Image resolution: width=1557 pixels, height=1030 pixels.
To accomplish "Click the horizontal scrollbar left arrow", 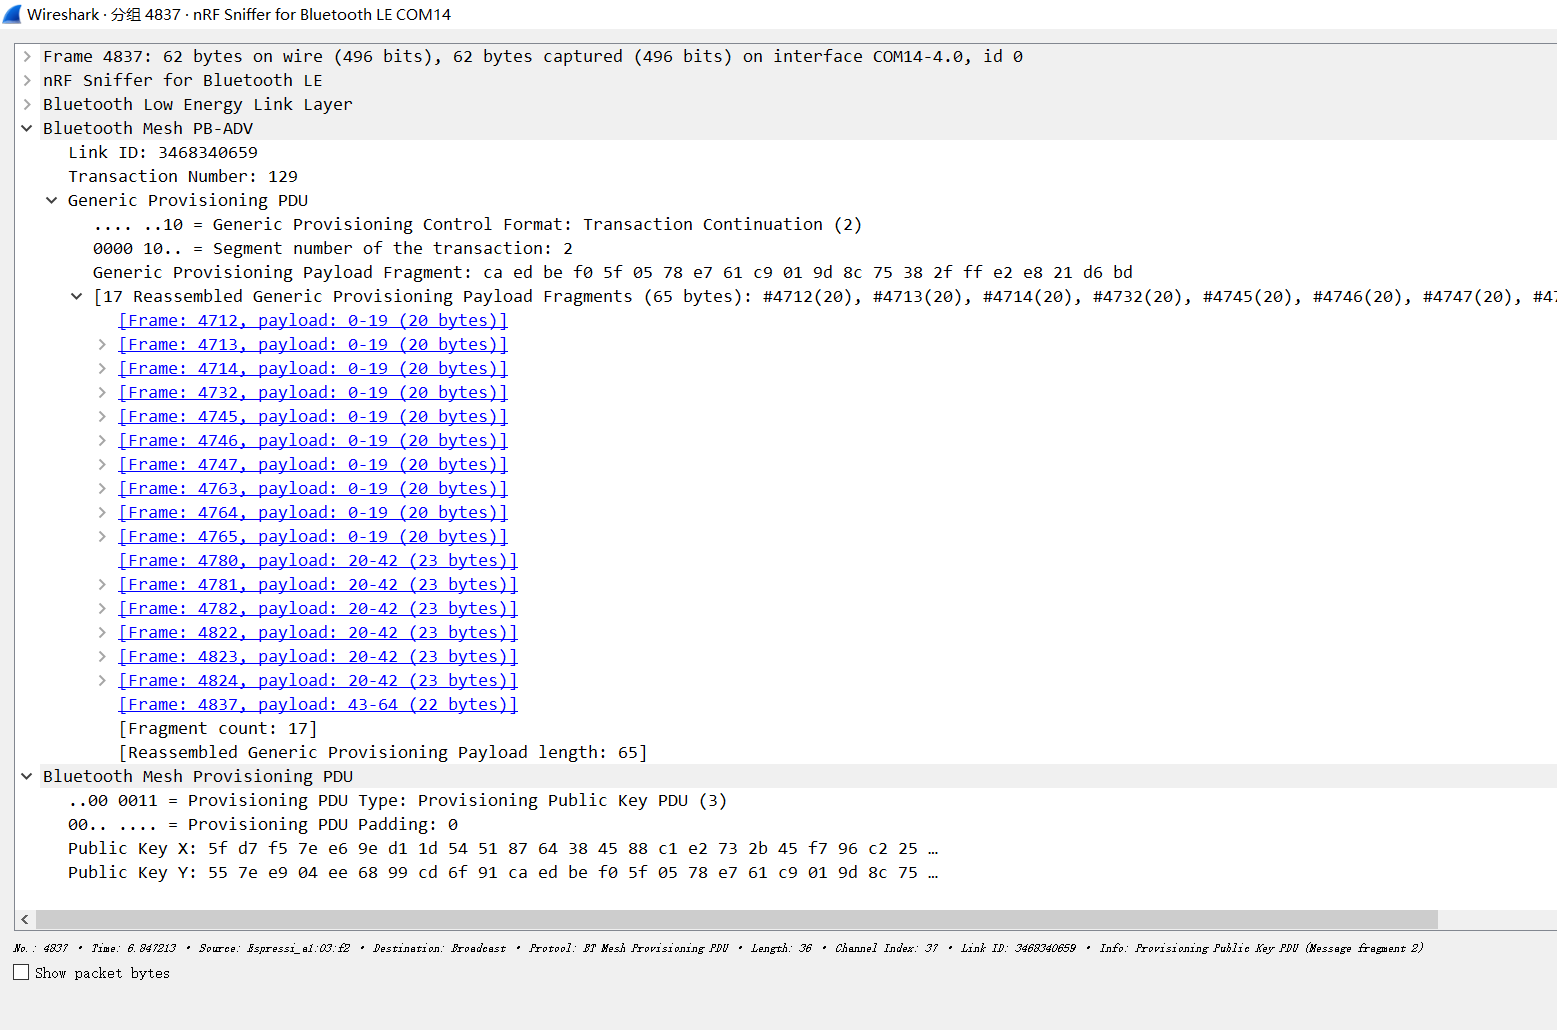I will pyautogui.click(x=25, y=919).
